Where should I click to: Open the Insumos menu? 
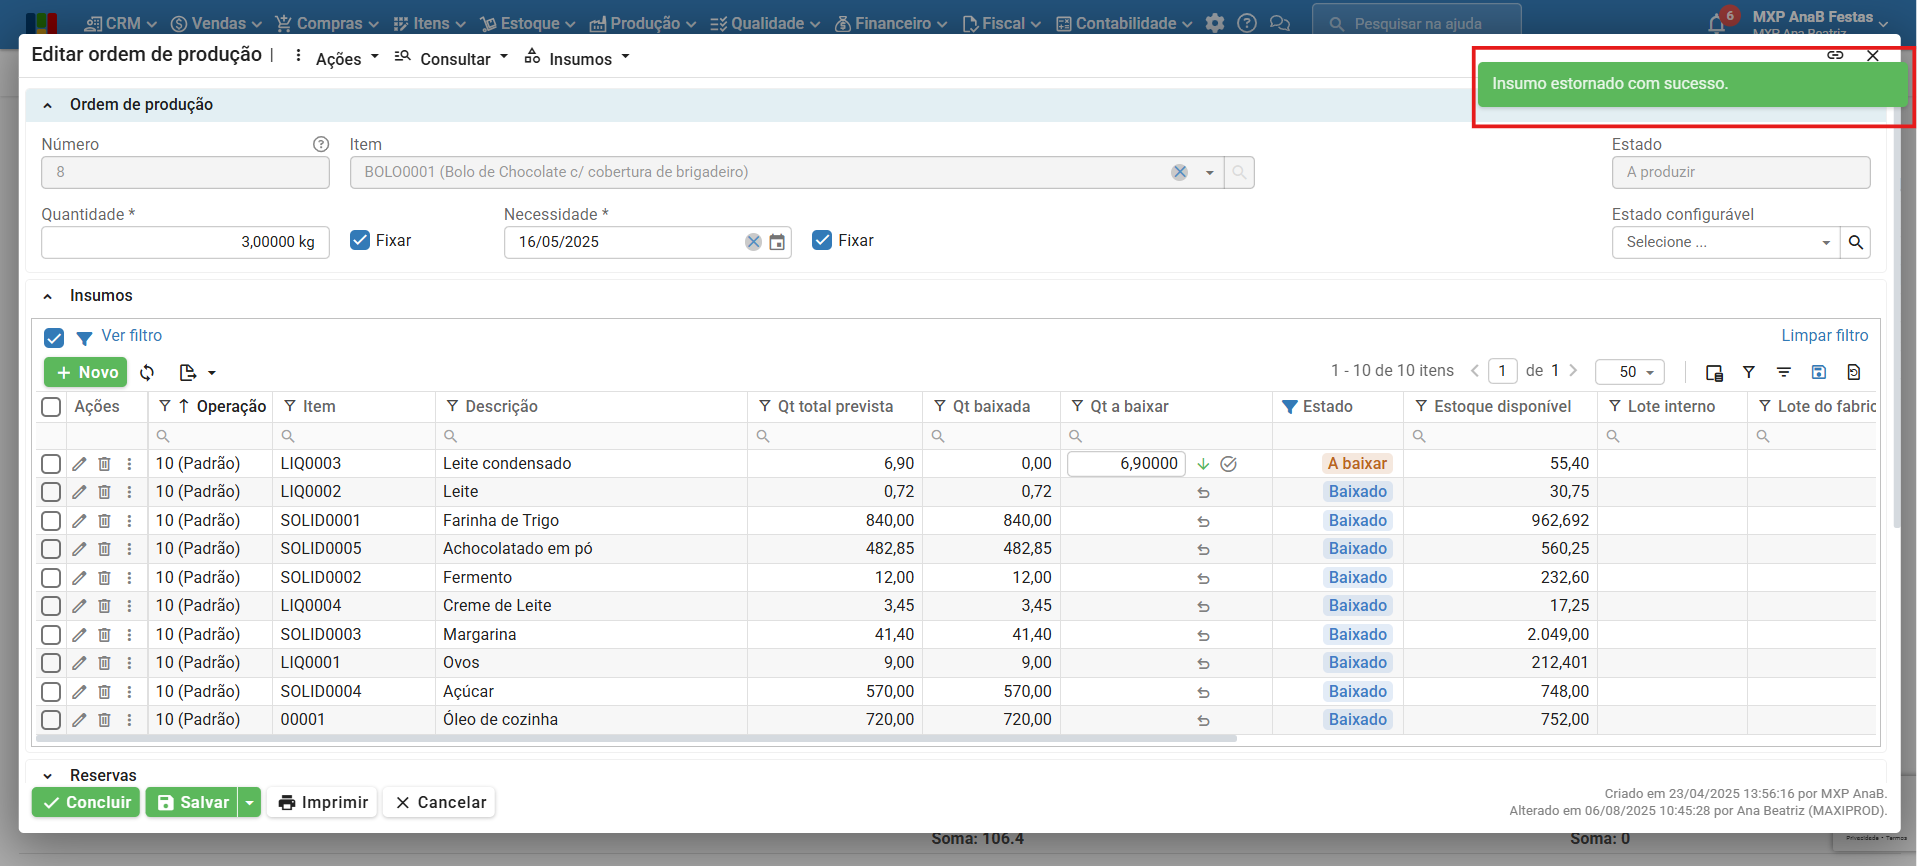tap(579, 59)
